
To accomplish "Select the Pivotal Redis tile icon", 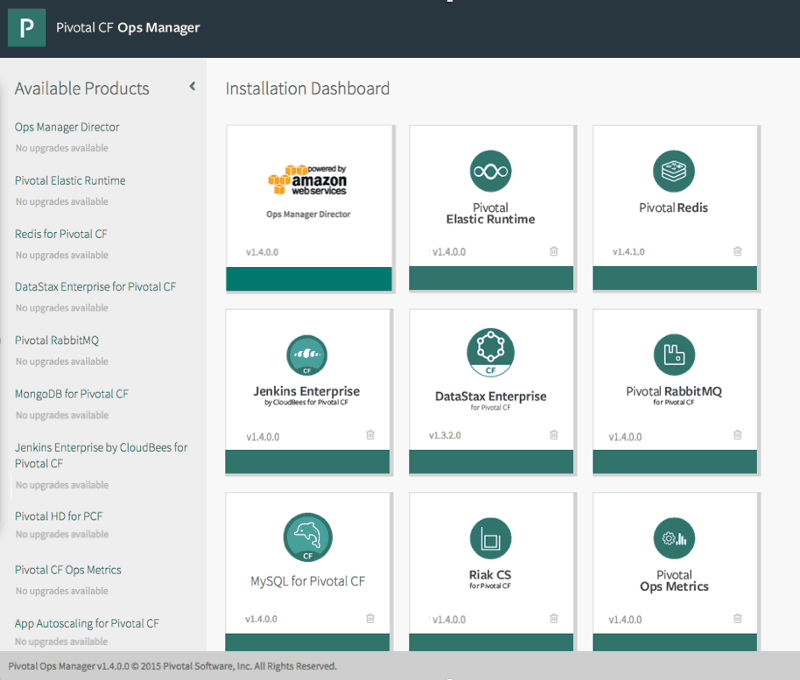I will pos(674,170).
